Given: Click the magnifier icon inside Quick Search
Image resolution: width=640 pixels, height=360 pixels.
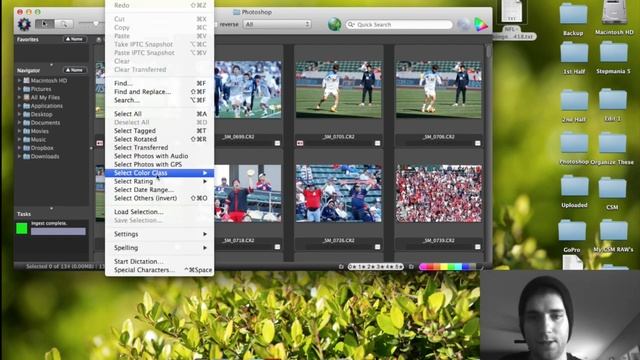Looking at the screenshot, I should (x=351, y=24).
